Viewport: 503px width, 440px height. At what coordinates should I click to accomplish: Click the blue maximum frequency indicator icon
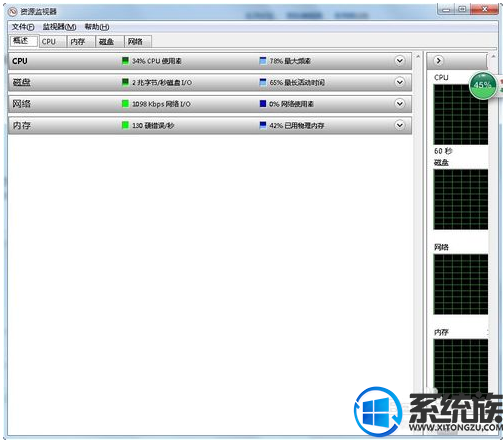tap(263, 61)
